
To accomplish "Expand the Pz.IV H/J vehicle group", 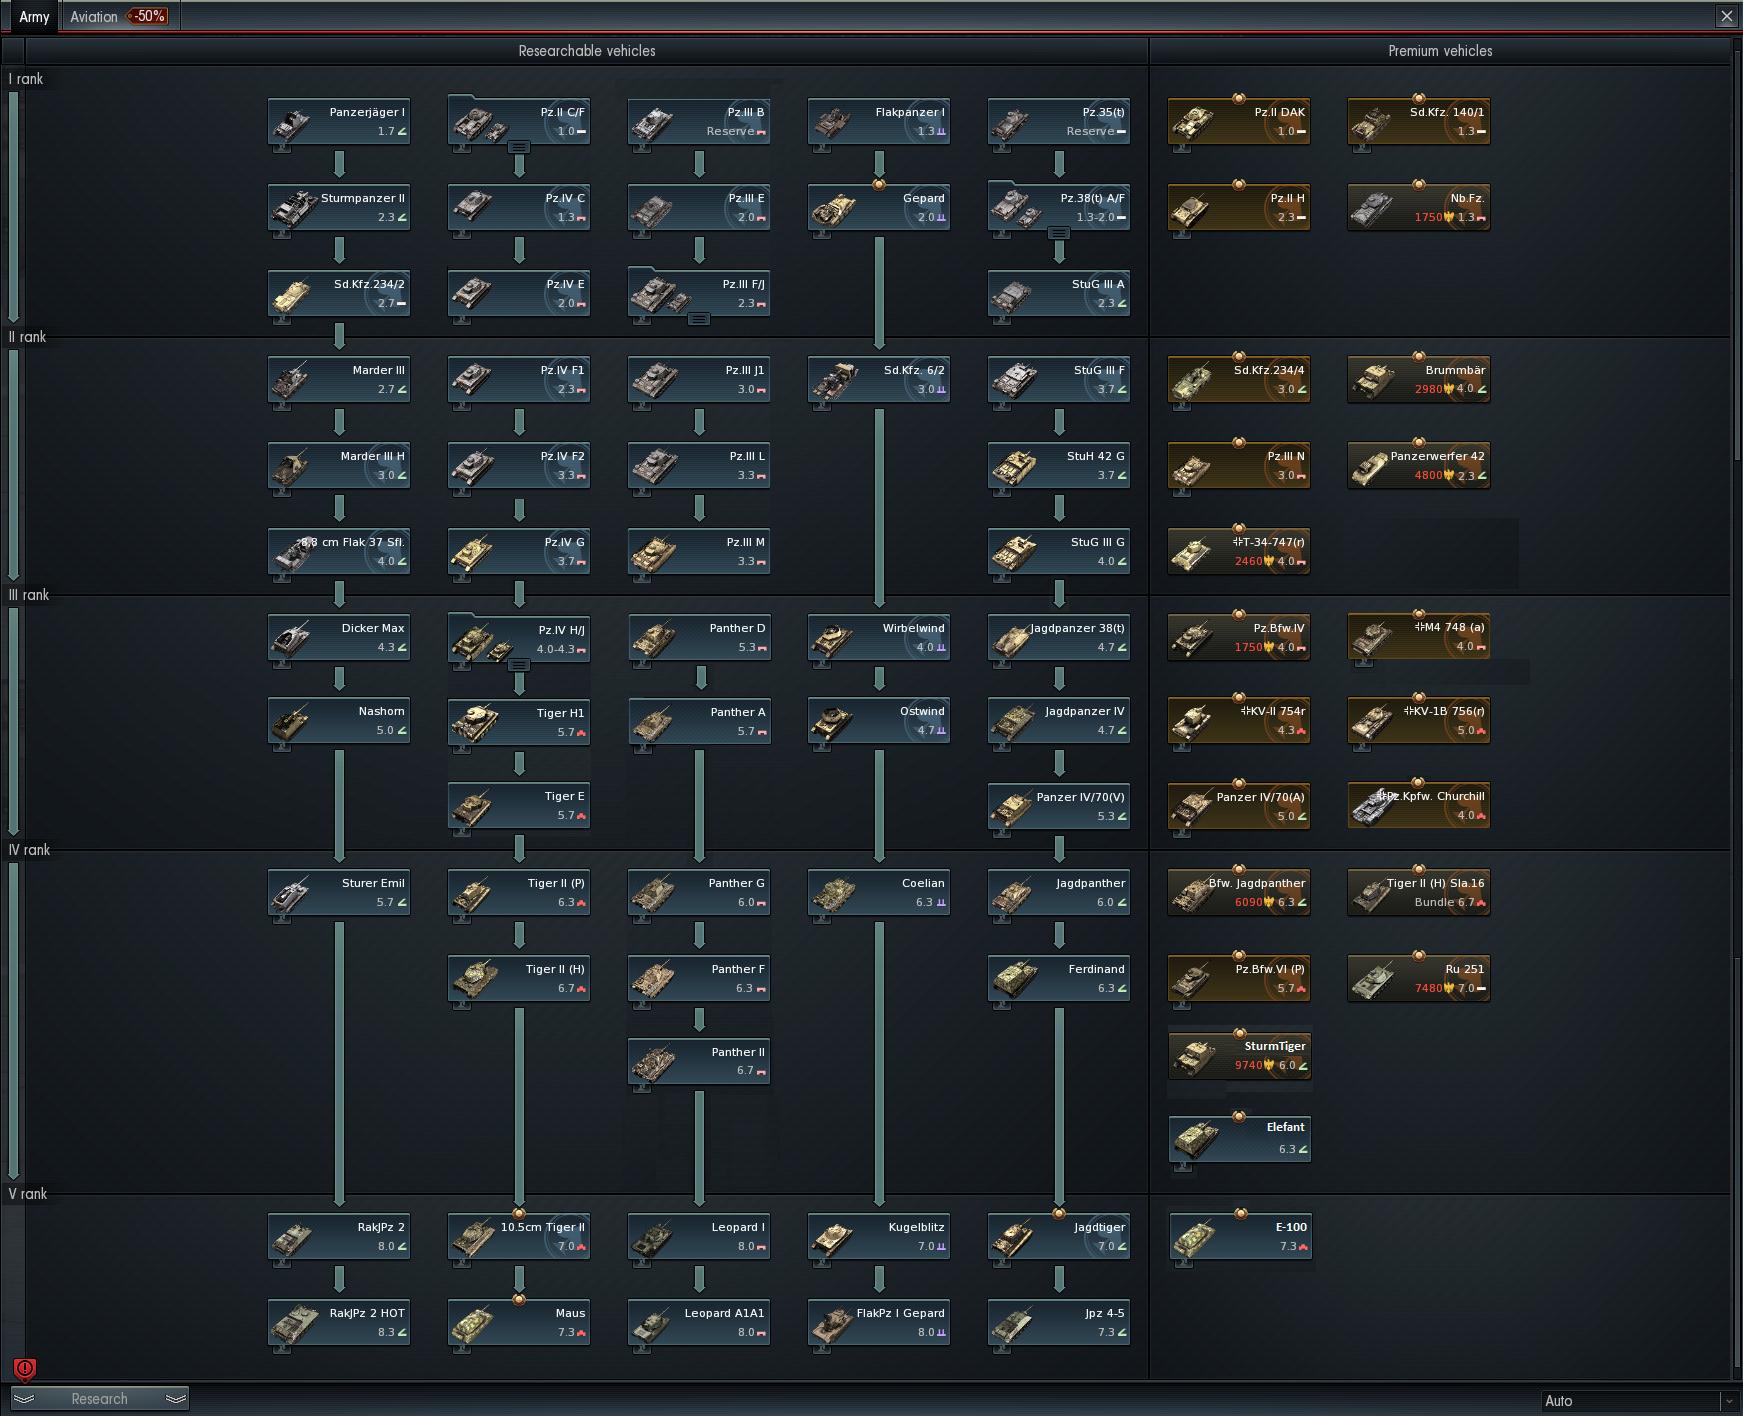I will [x=519, y=664].
